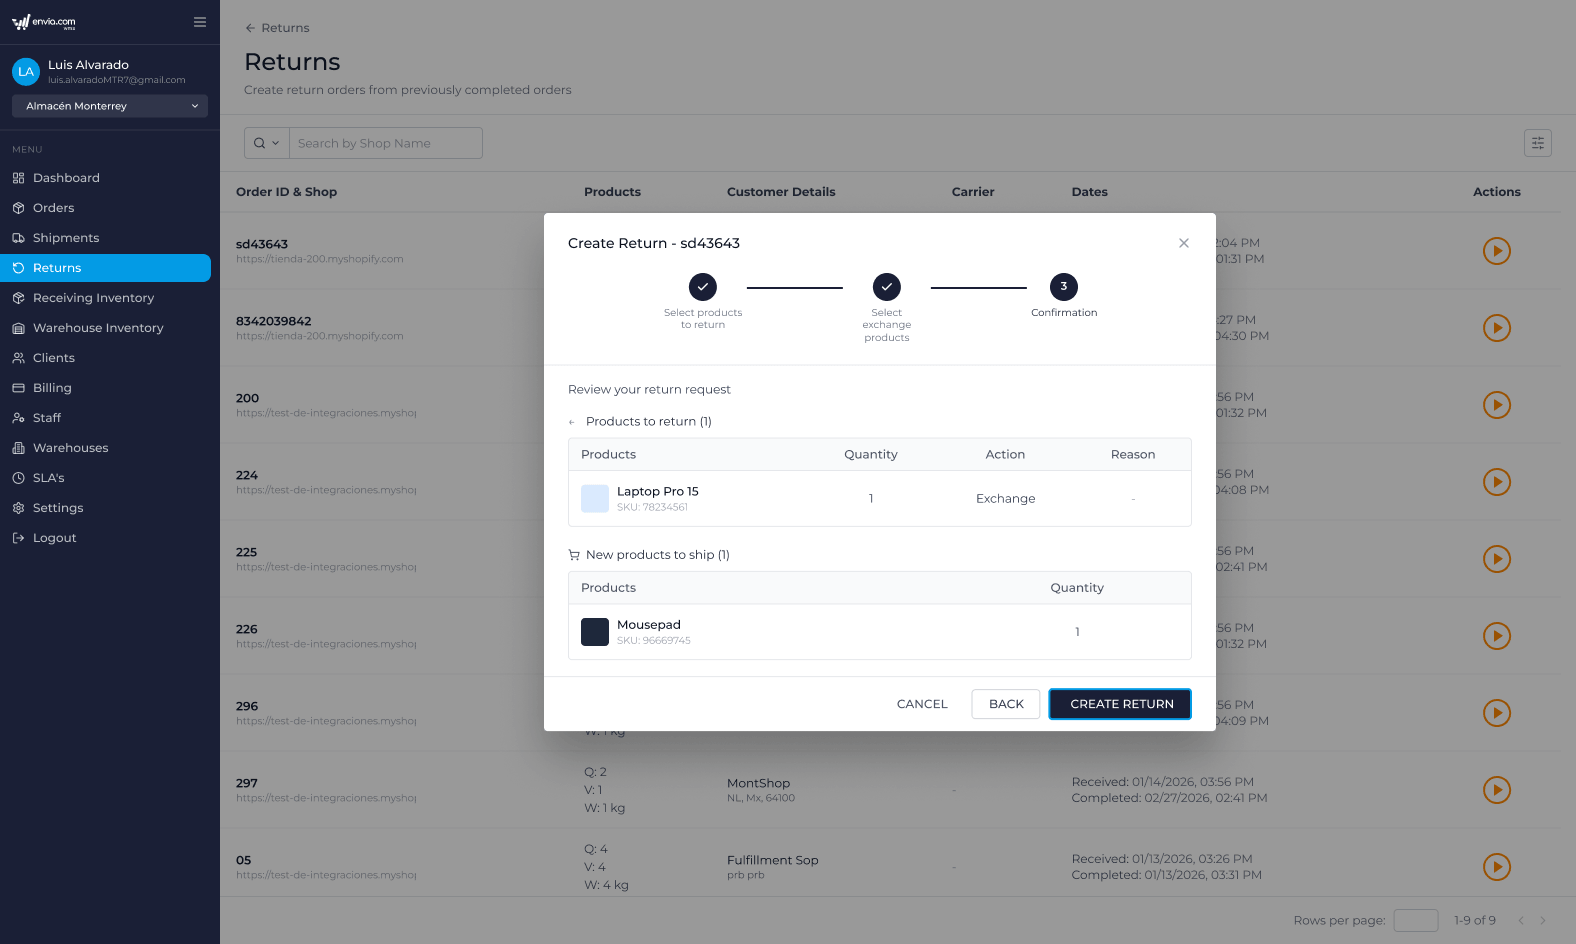Open Dashboard from the sidebar menu
This screenshot has height=944, width=1576.
coord(66,178)
